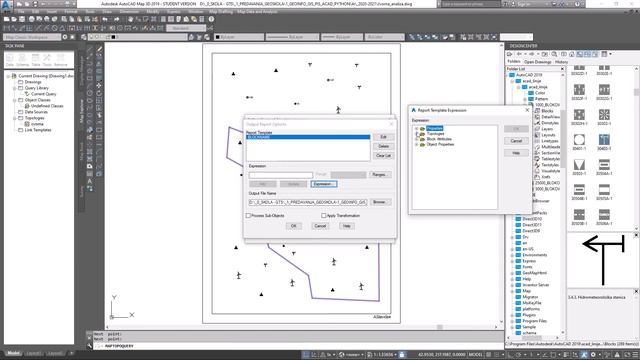Select Undefined Classes in Map Explorer

(x=47, y=106)
